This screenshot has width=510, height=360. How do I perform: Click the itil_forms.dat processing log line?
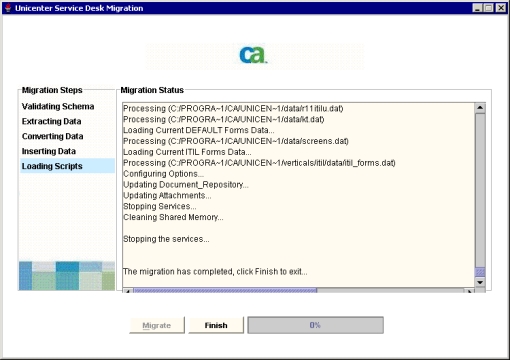(x=259, y=163)
